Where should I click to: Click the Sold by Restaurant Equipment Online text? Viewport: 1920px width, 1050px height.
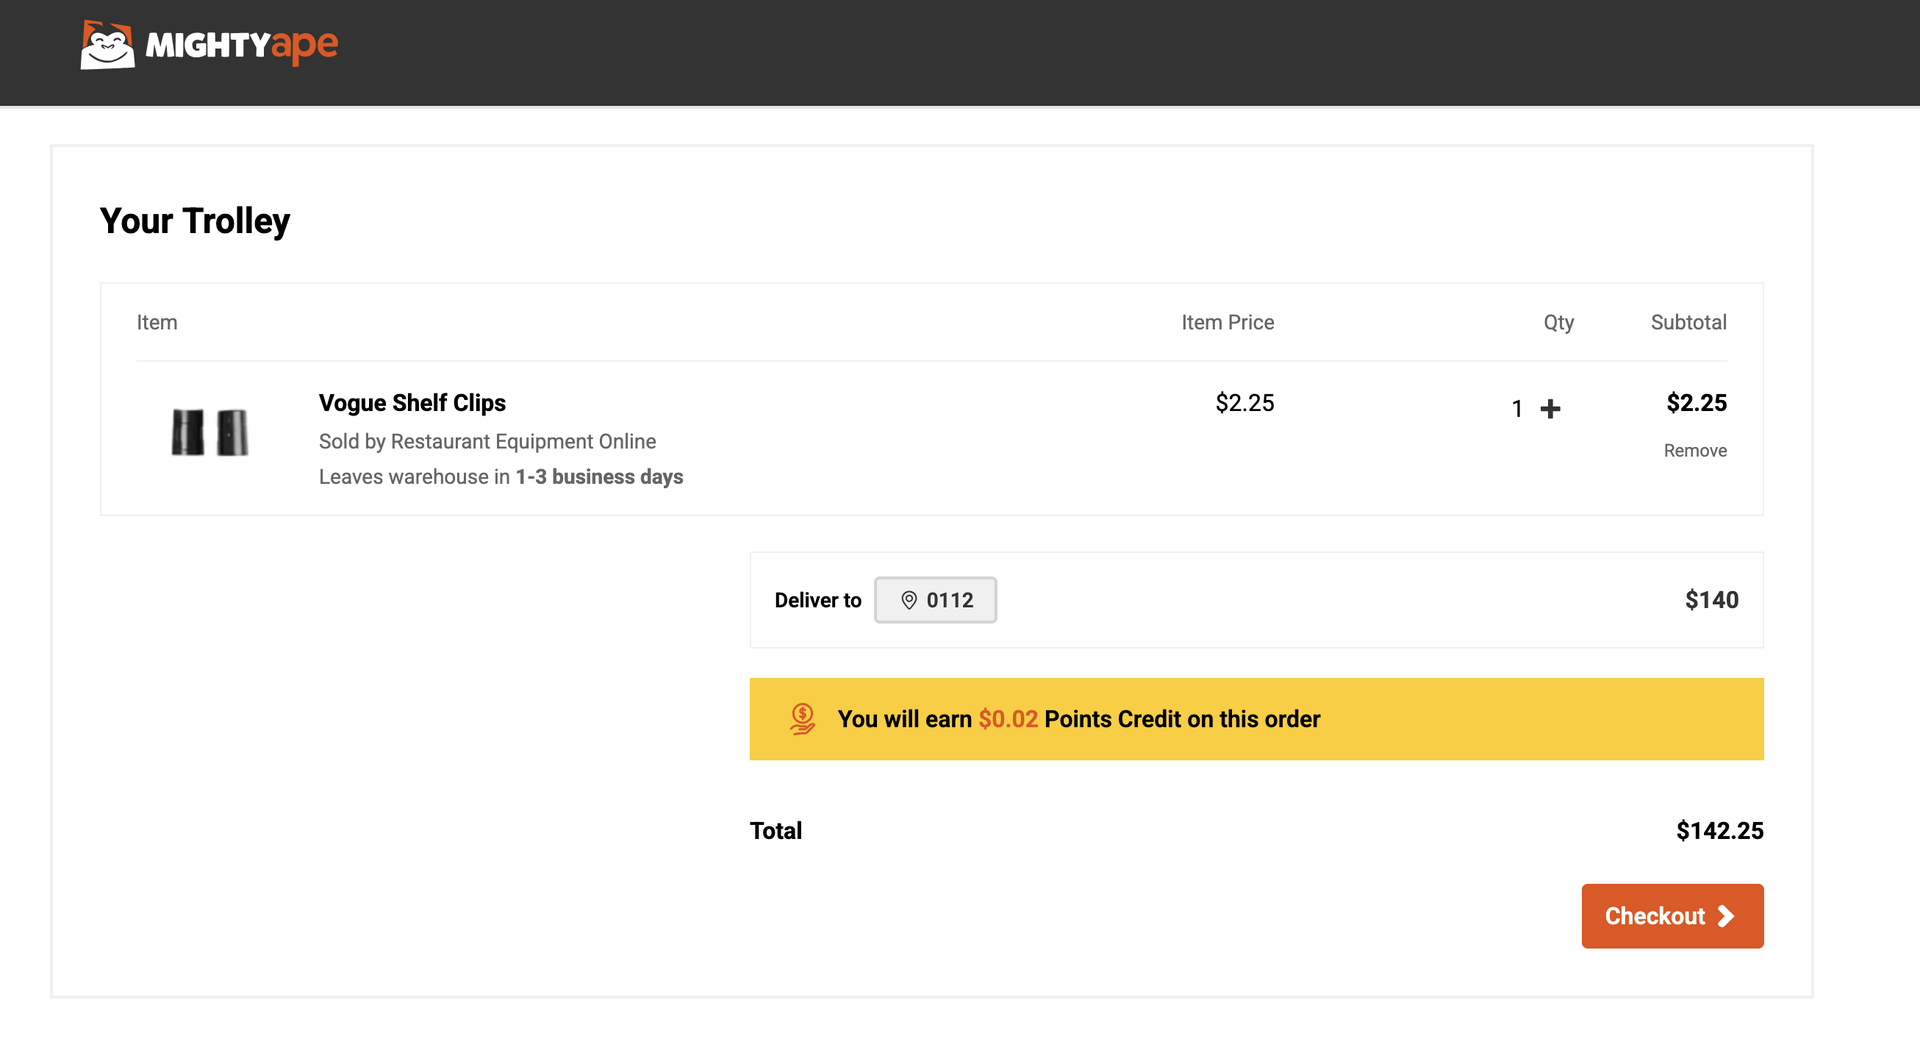(x=487, y=442)
